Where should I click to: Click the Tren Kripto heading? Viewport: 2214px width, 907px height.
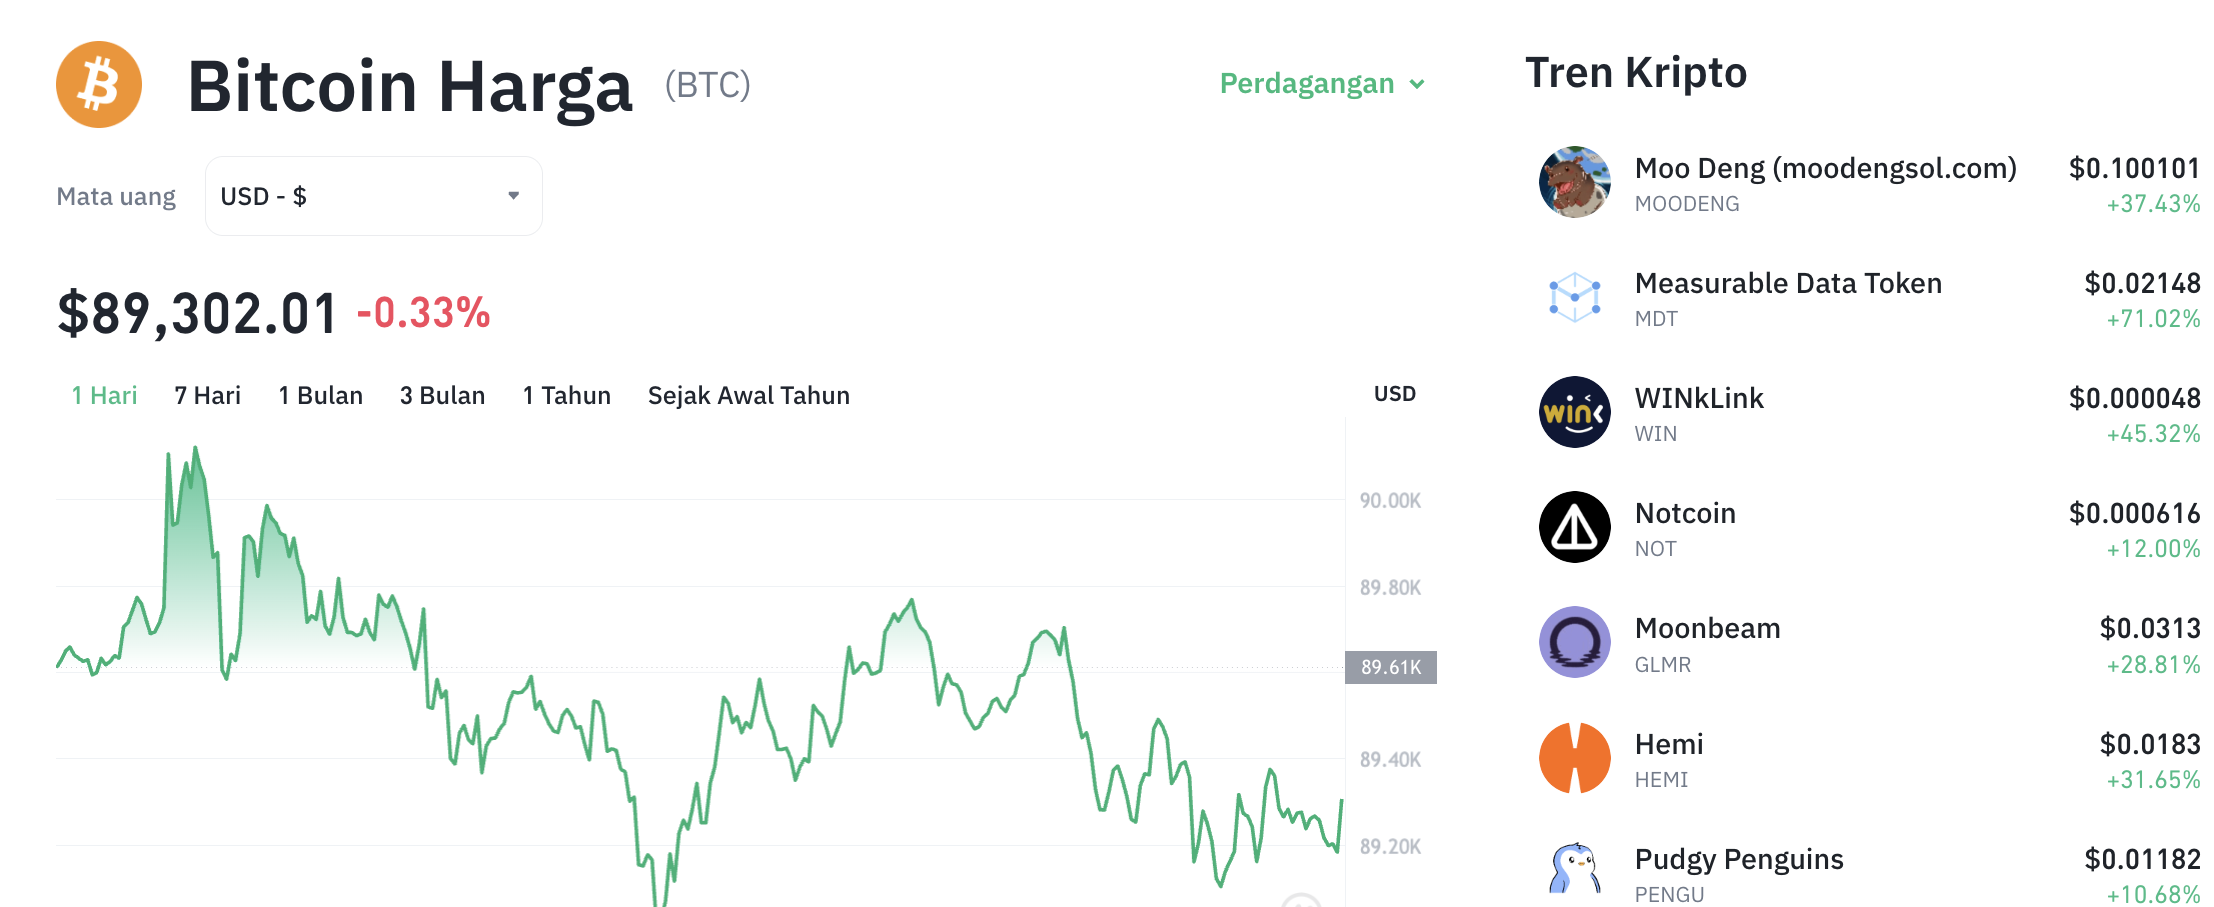pos(1636,72)
